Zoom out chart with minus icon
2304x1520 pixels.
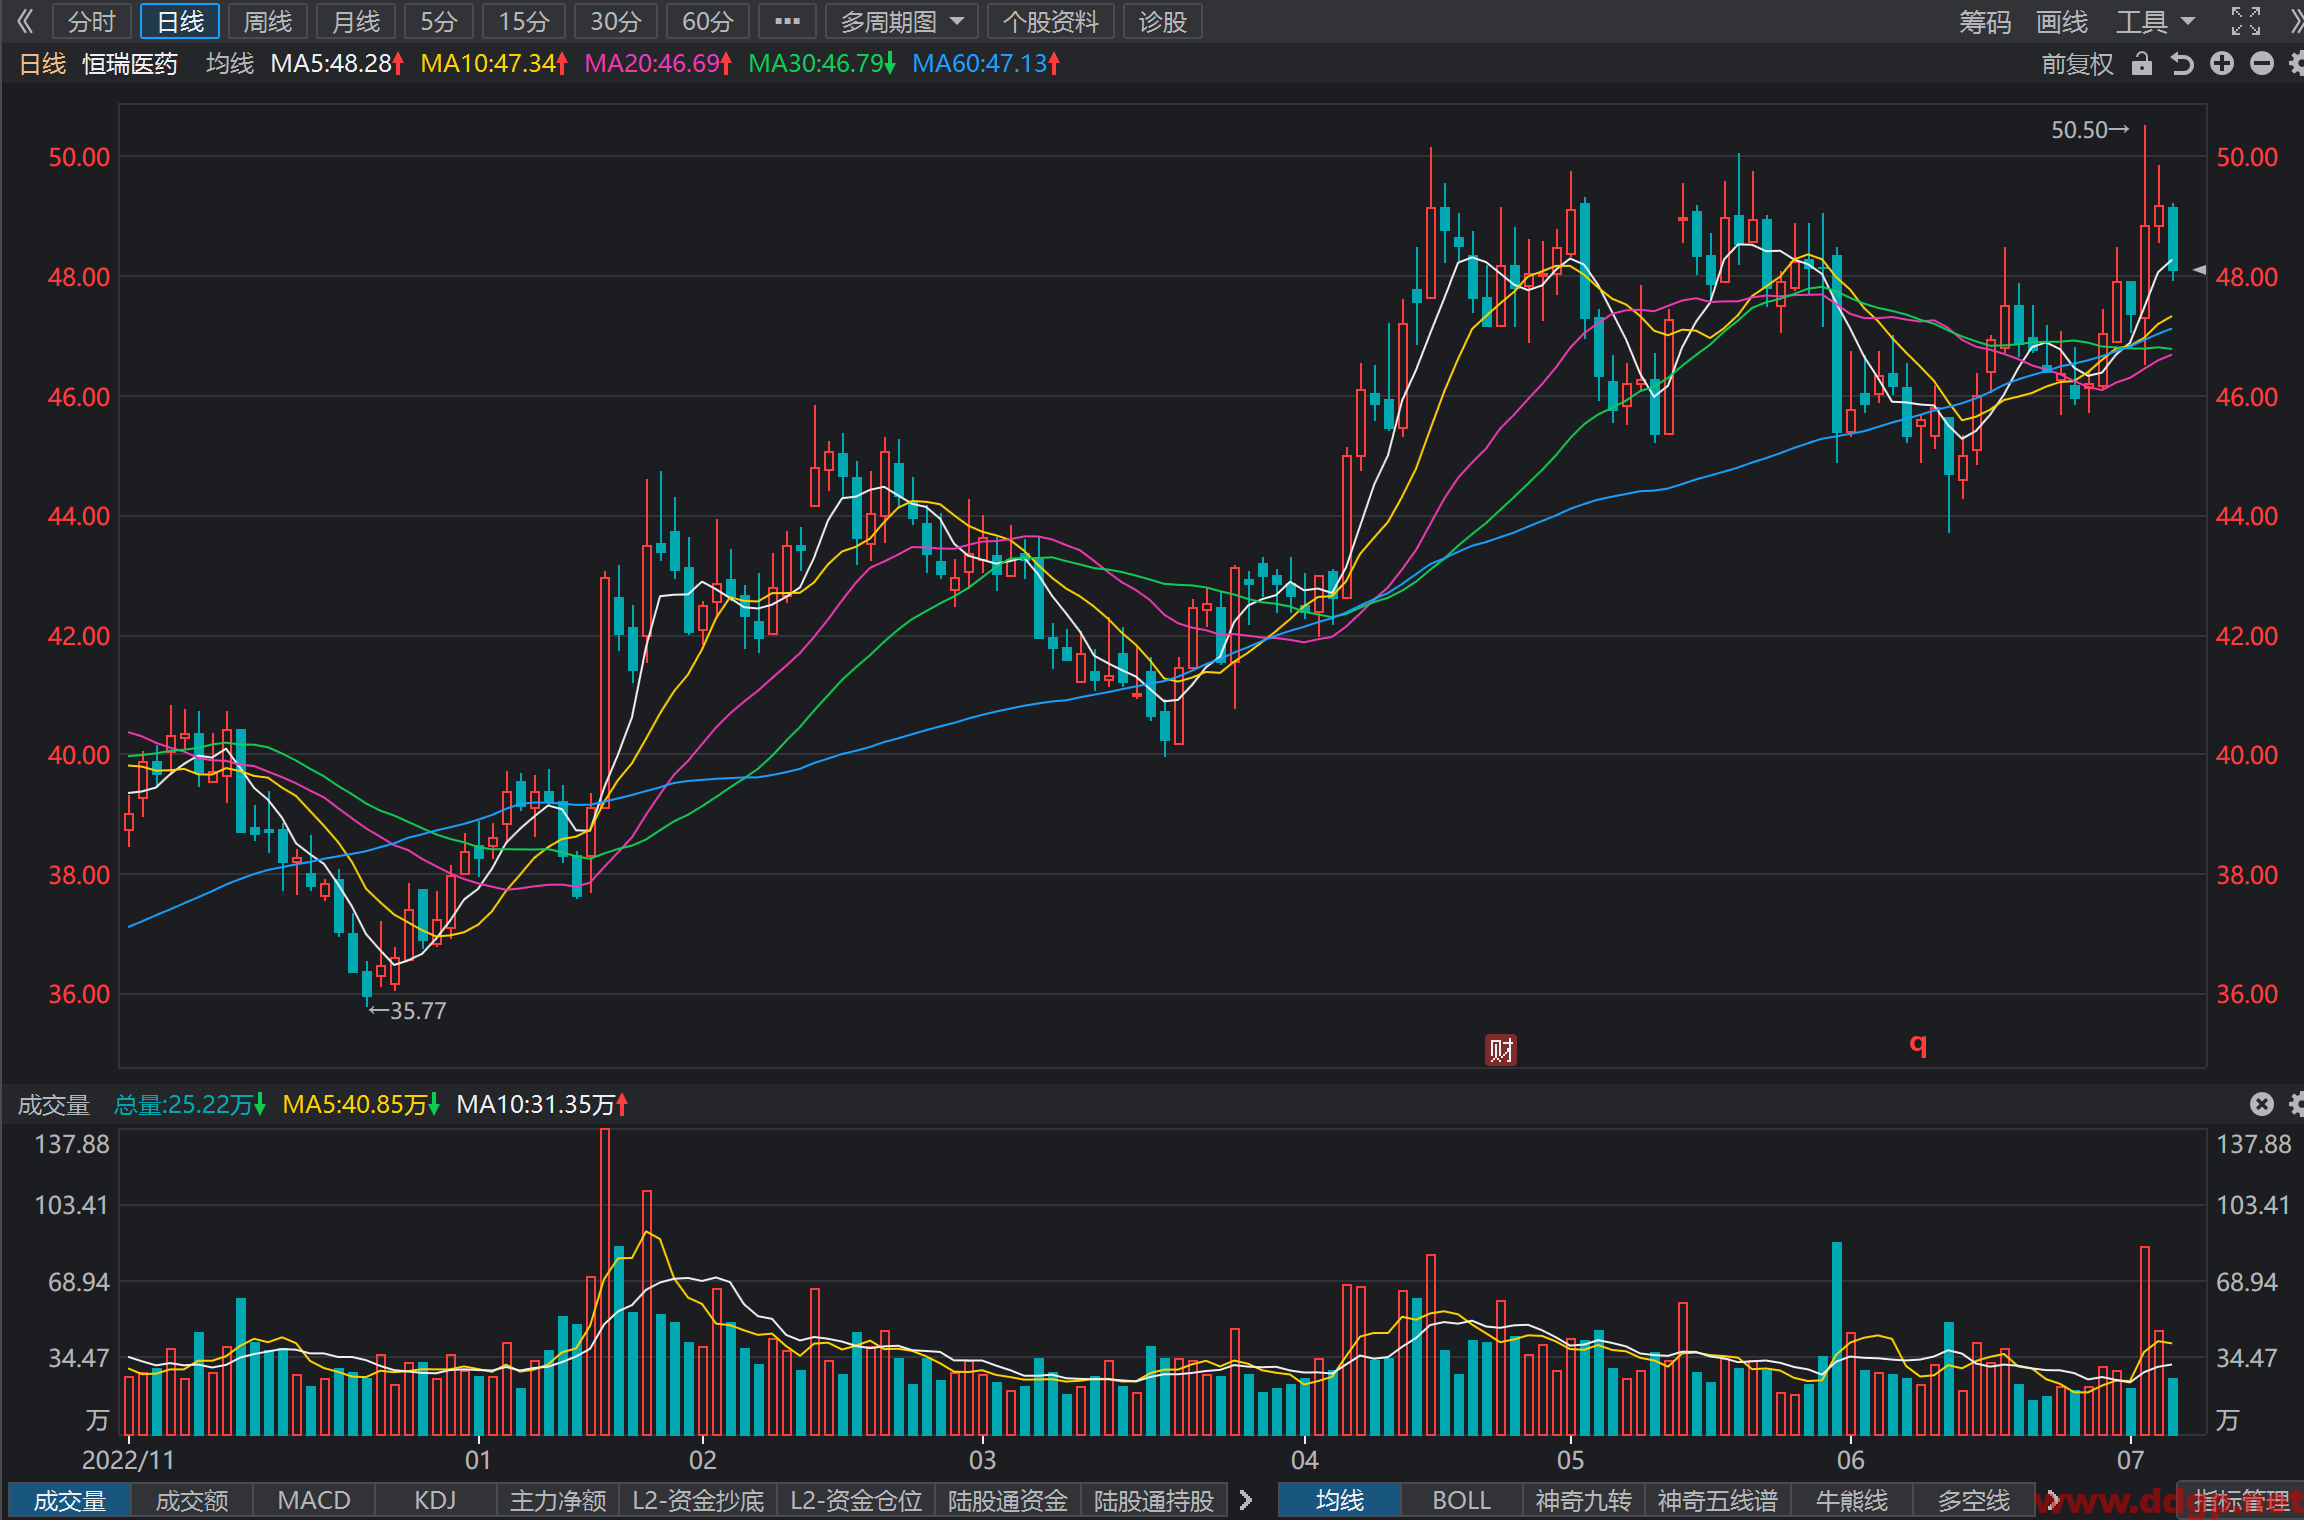click(x=2262, y=65)
